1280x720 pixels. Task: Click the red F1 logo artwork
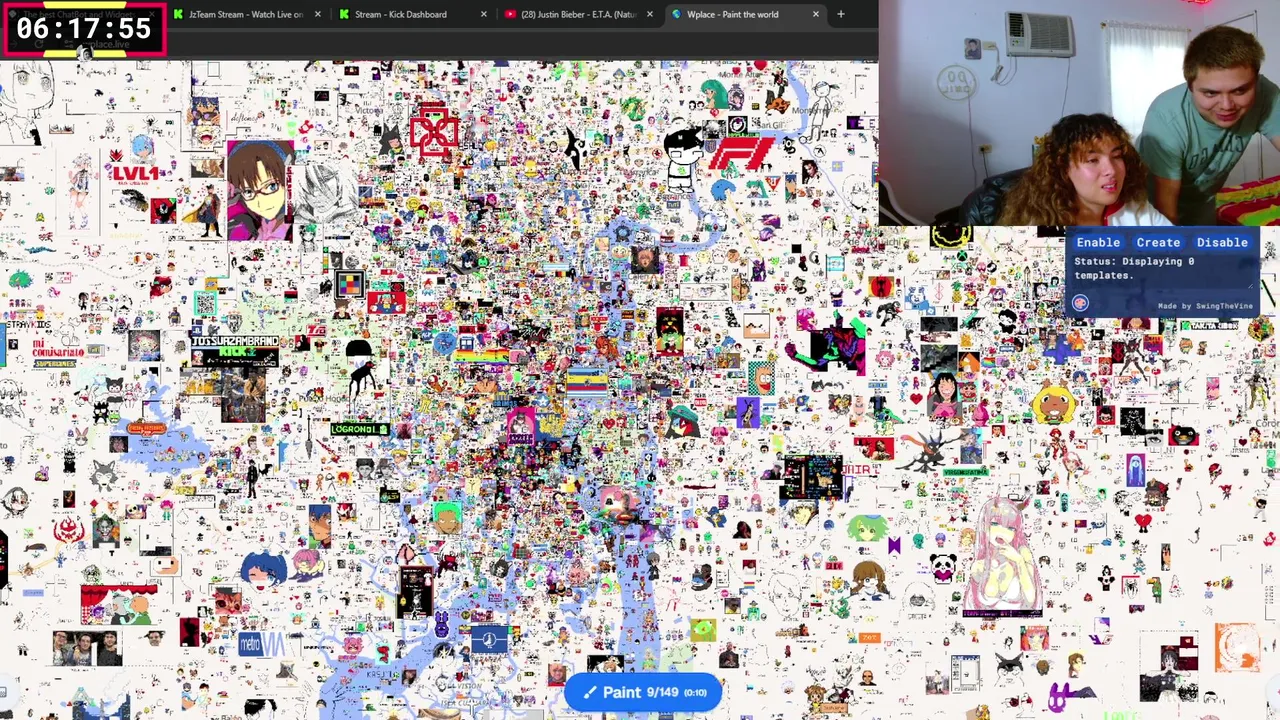tap(741, 154)
